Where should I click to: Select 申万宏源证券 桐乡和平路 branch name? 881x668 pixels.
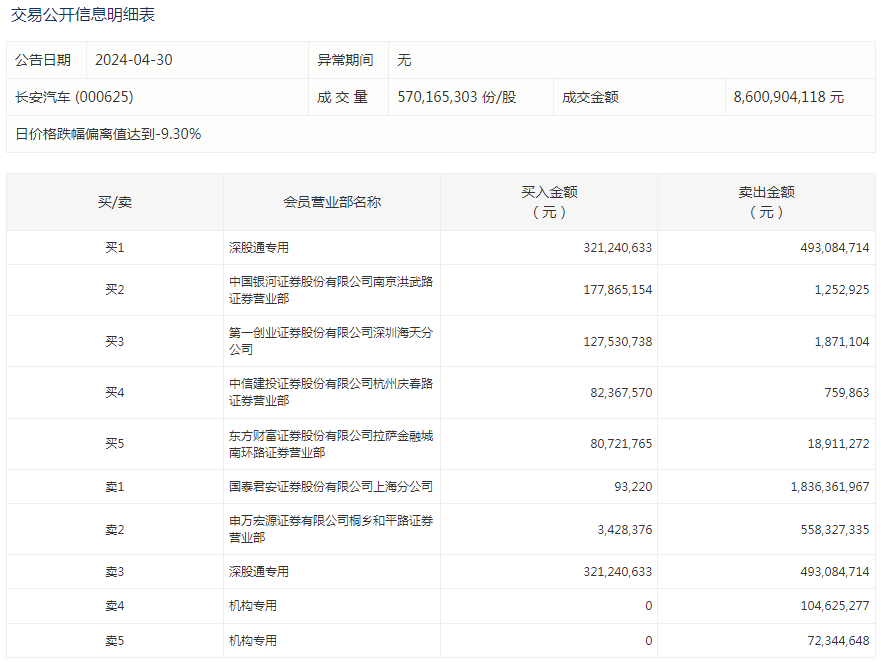[x=330, y=529]
